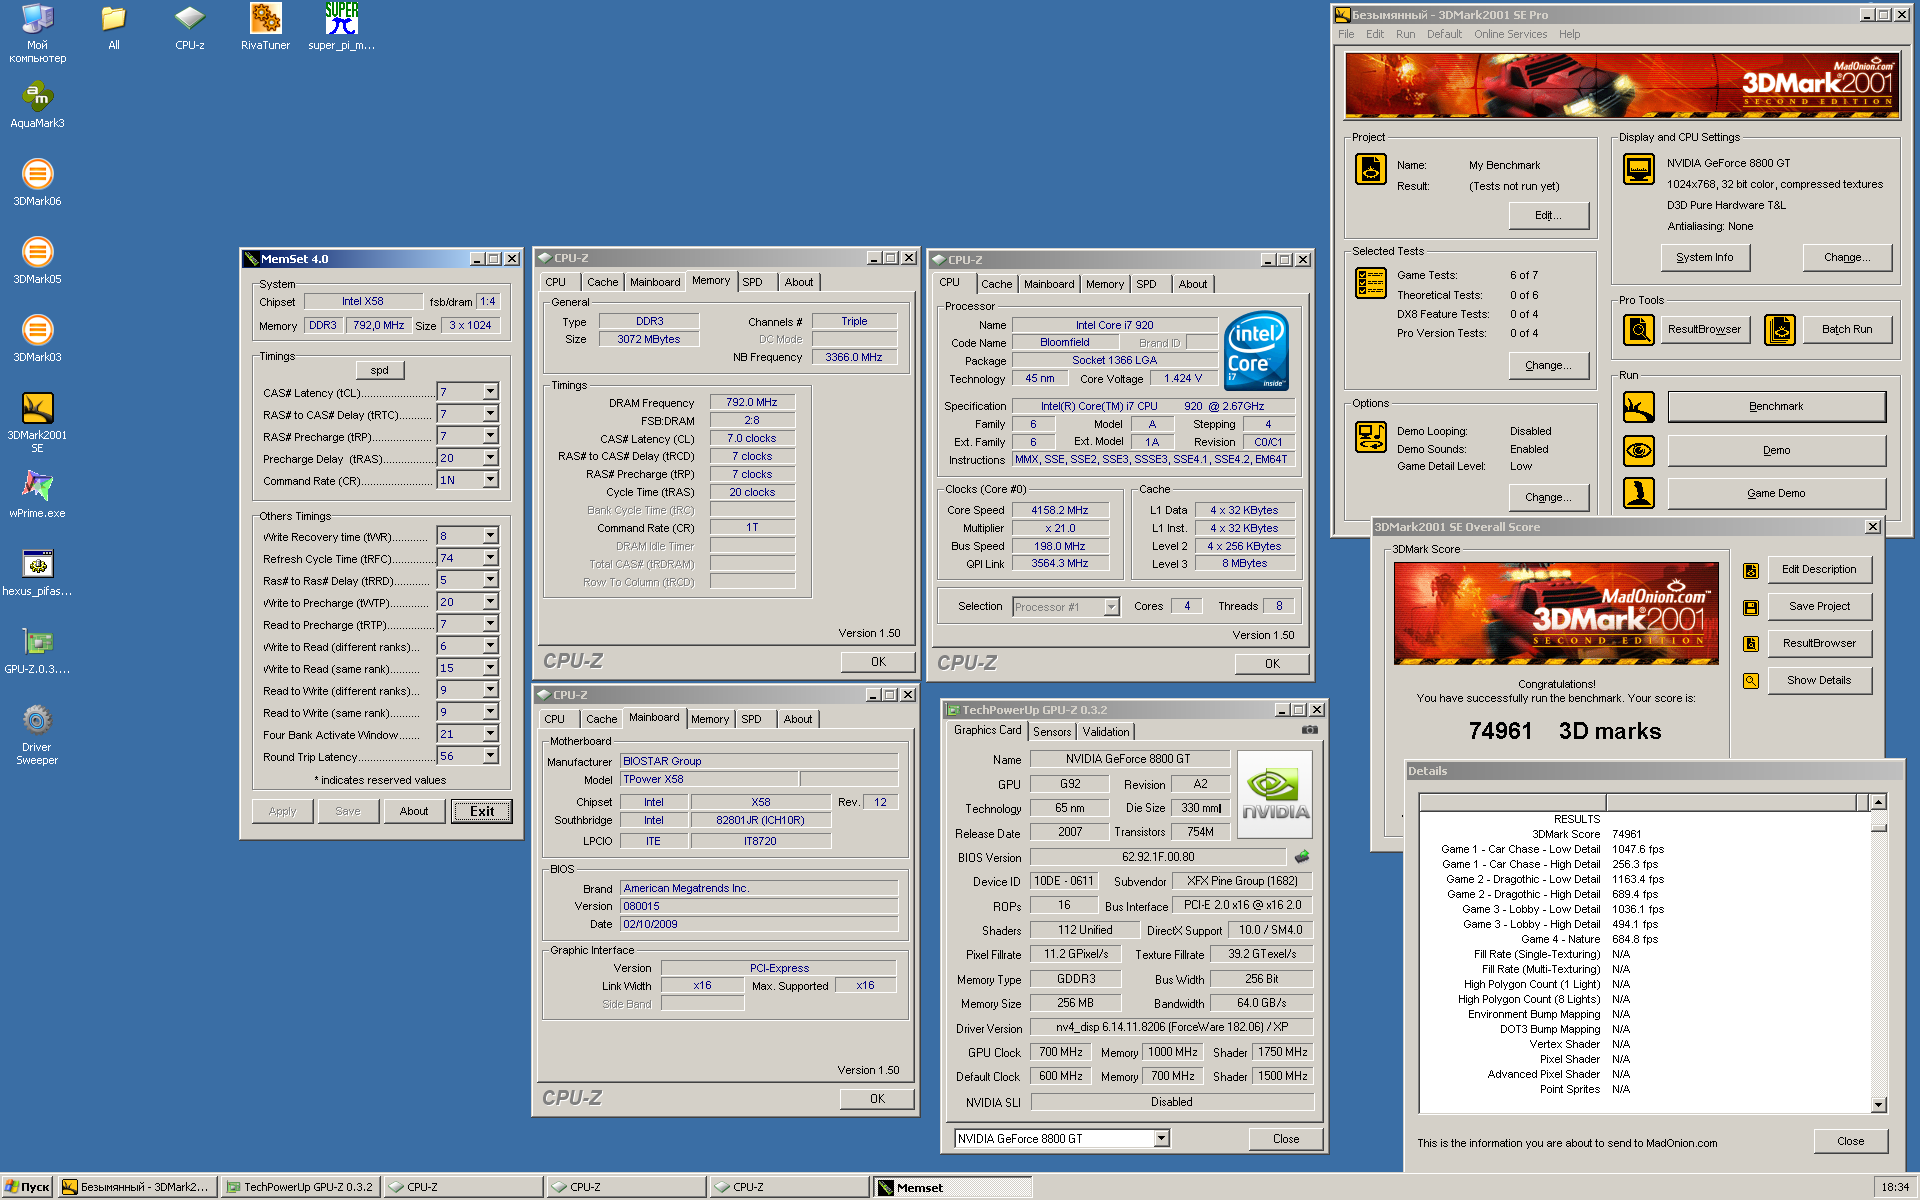Click GPU-Z screenshot camera icon
1920x1200 pixels.
coord(1309,730)
